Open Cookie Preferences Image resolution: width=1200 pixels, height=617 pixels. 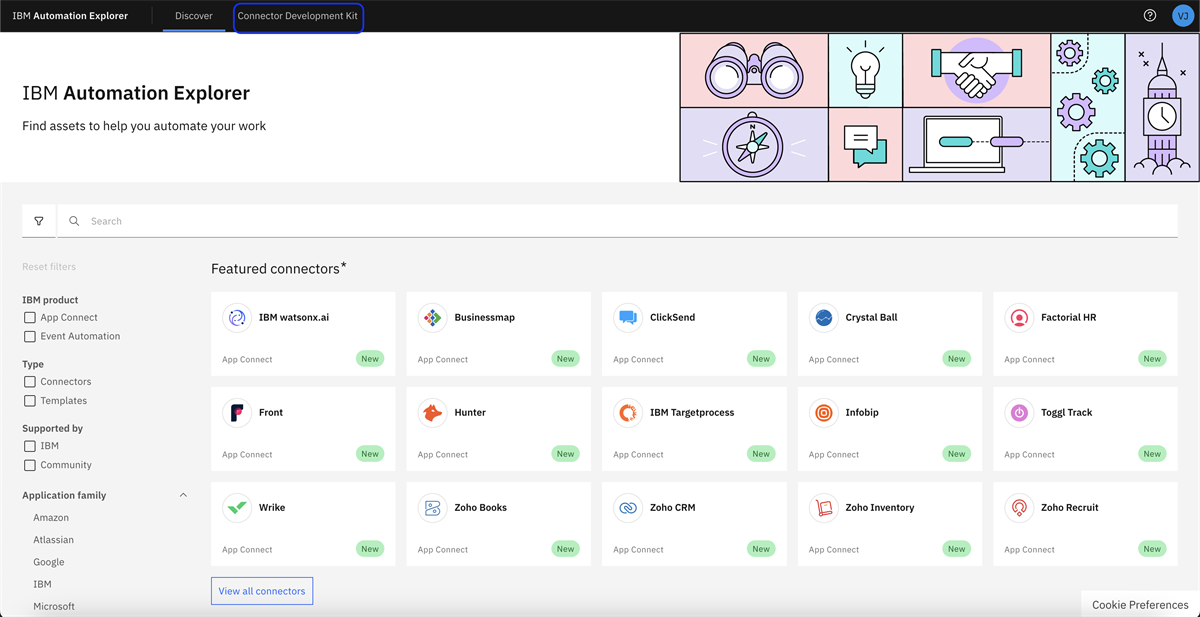(1140, 605)
